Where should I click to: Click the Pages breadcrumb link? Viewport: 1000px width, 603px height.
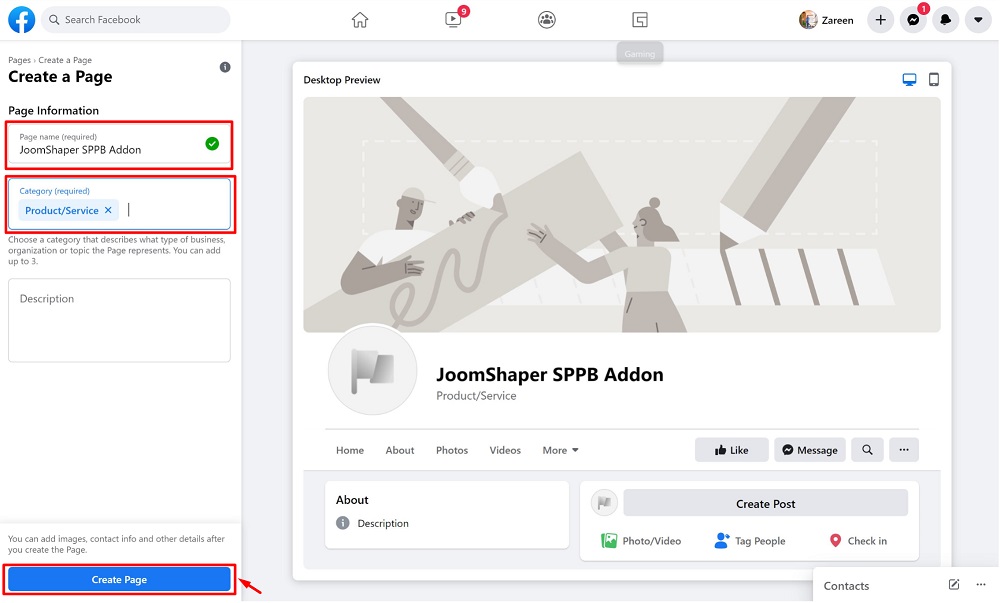pyautogui.click(x=19, y=61)
